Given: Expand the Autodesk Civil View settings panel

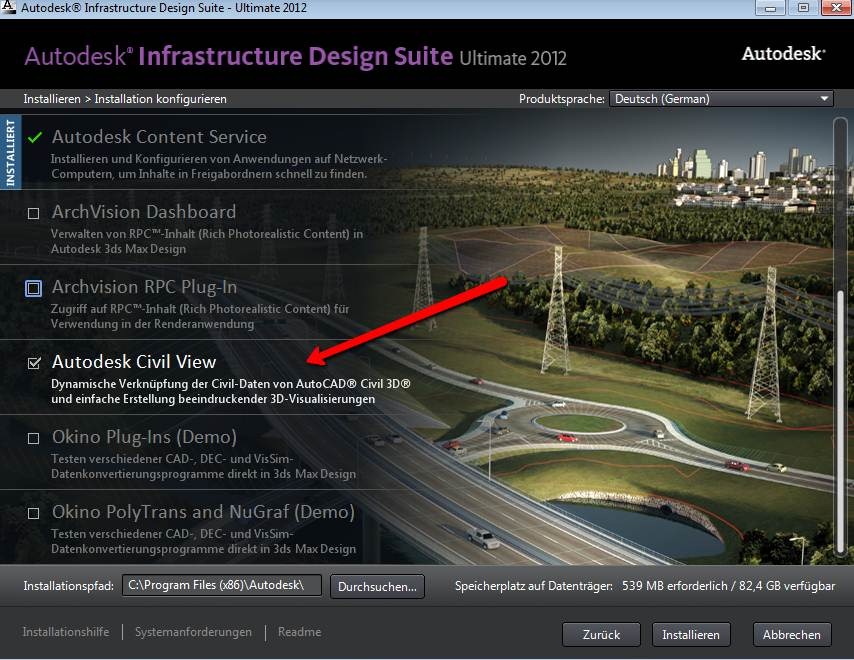Looking at the screenshot, I should coord(134,362).
